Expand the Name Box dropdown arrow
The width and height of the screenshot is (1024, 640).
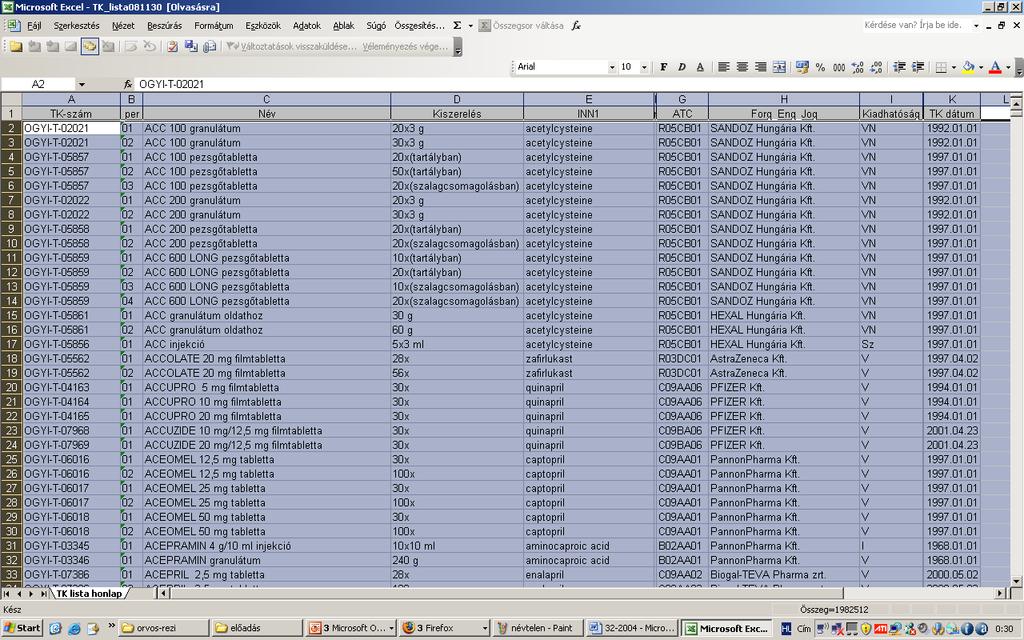pos(82,84)
